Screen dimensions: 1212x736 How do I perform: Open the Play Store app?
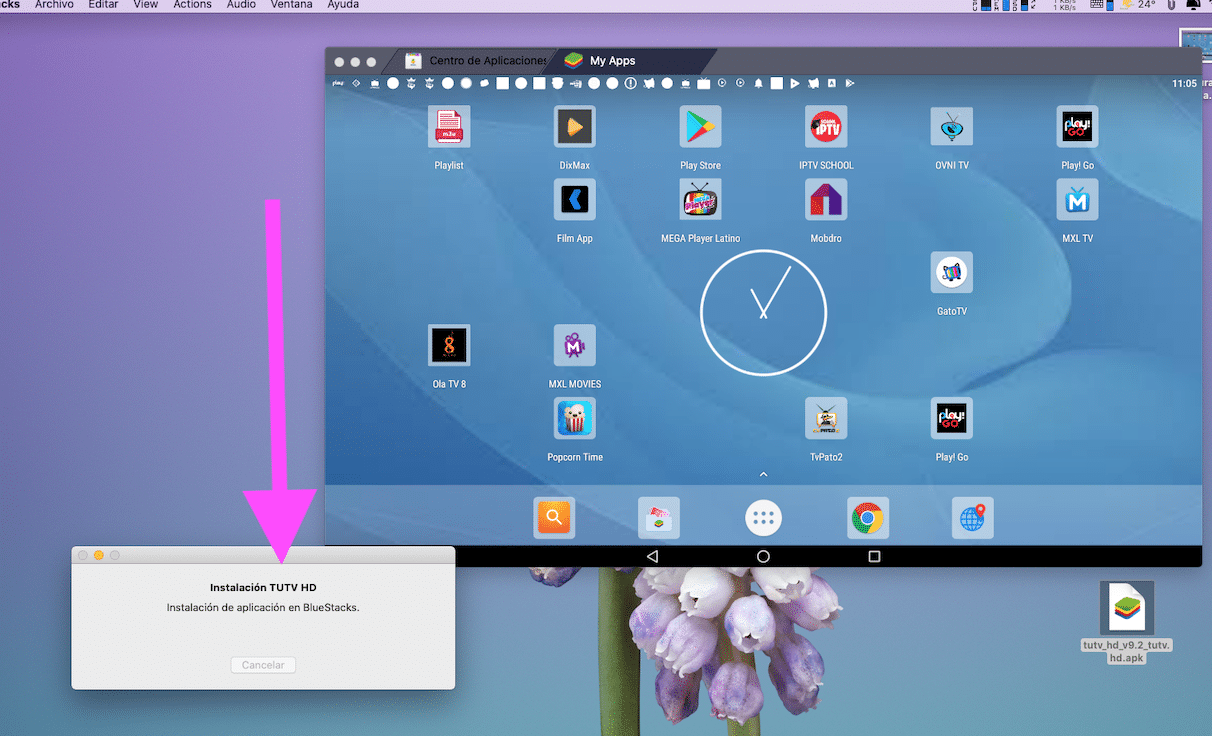pos(700,127)
